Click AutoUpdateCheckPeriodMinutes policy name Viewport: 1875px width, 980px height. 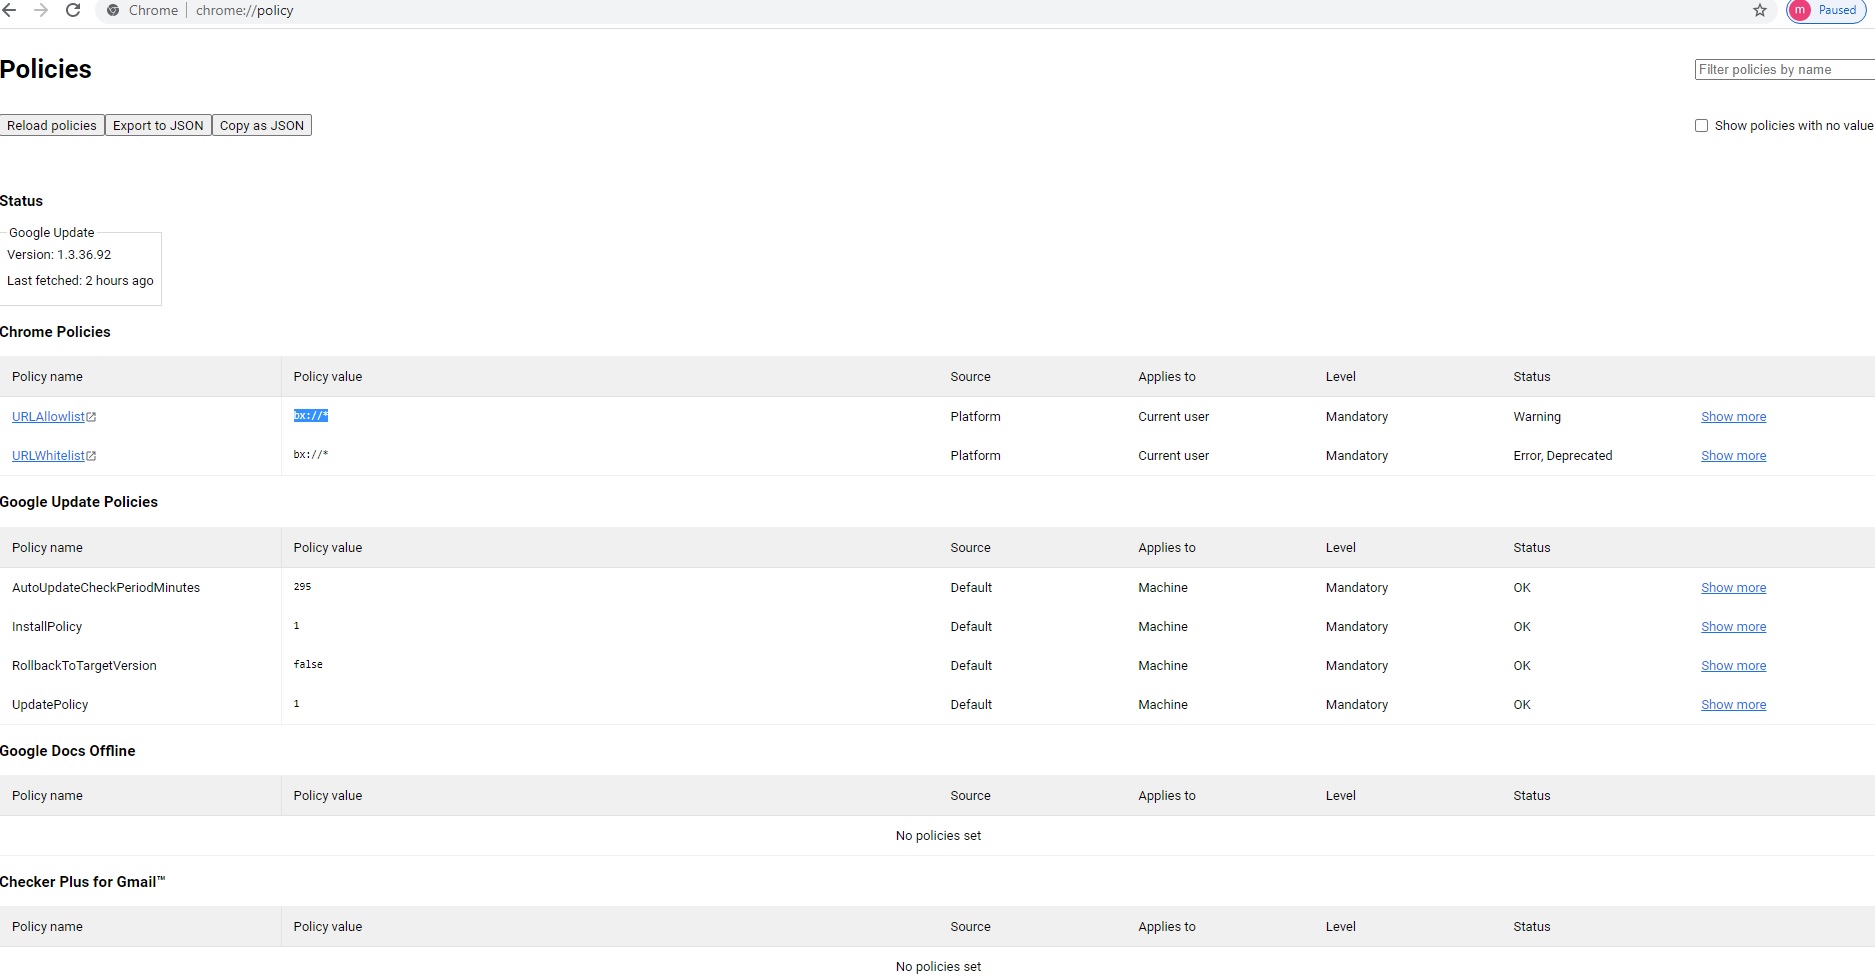(x=106, y=587)
